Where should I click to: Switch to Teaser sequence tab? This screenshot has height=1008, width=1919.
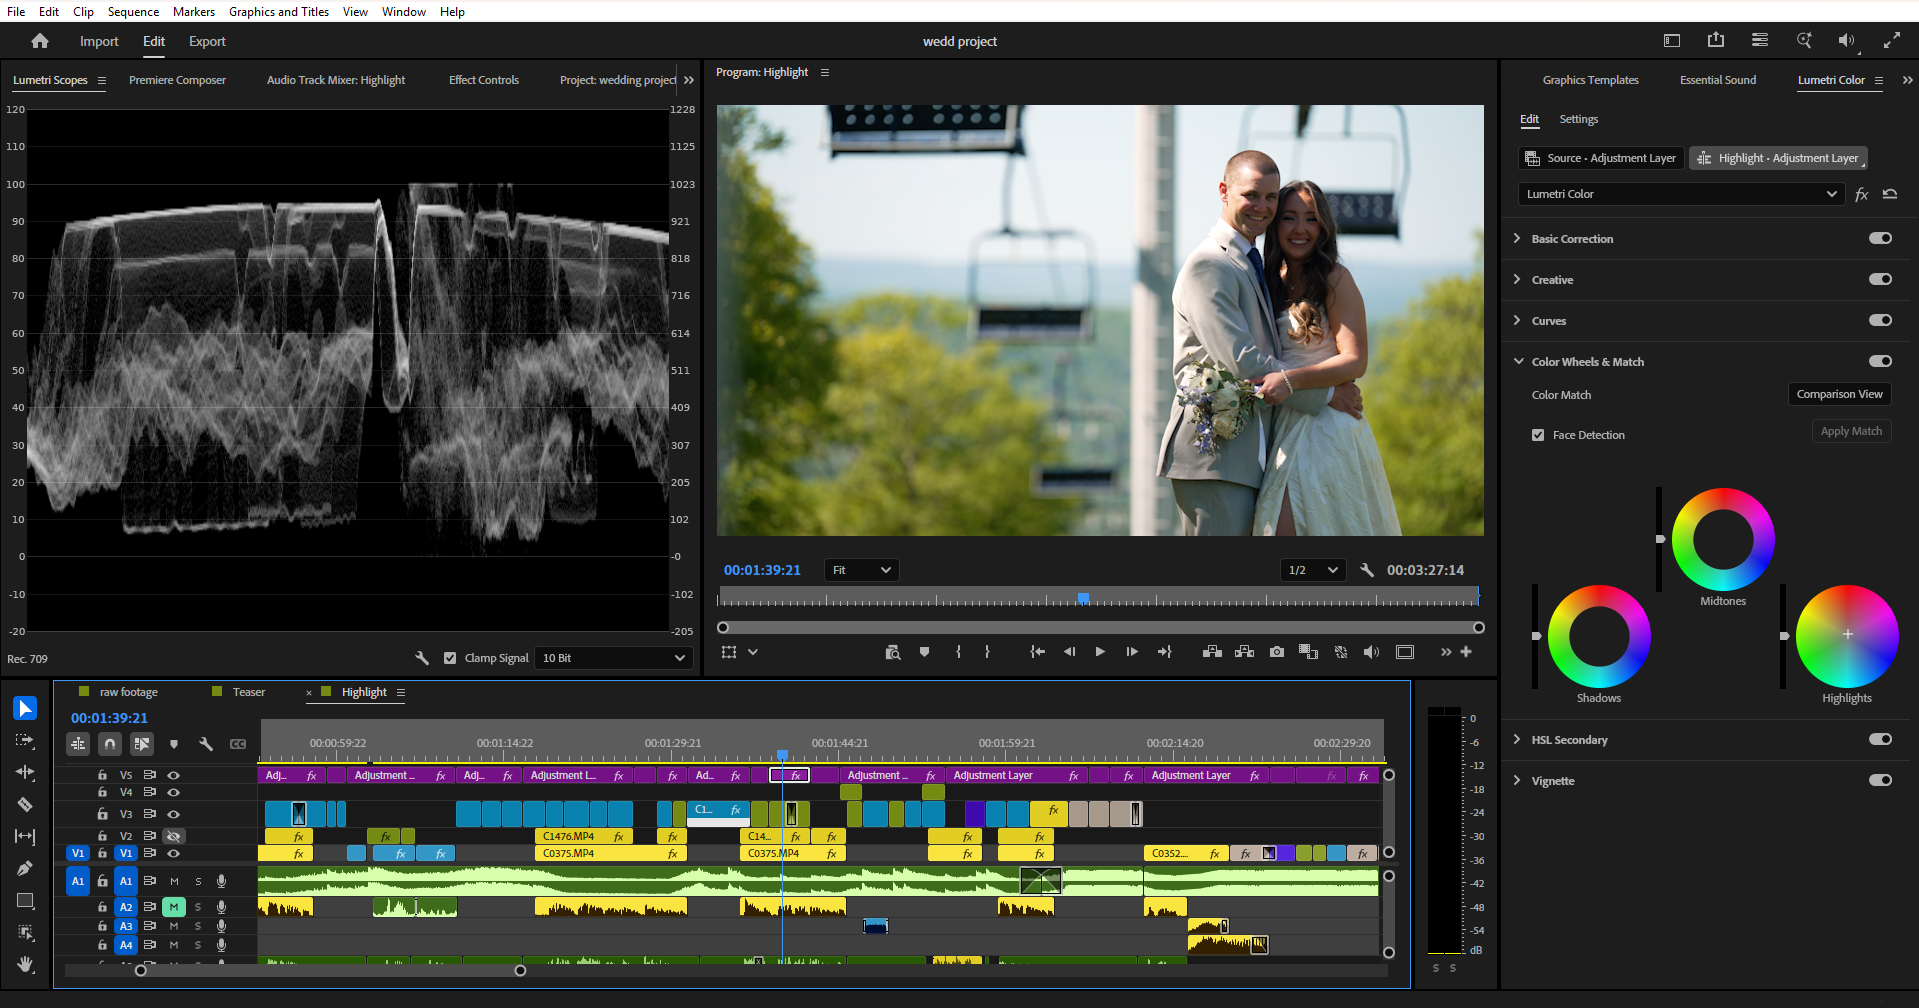[x=249, y=692]
